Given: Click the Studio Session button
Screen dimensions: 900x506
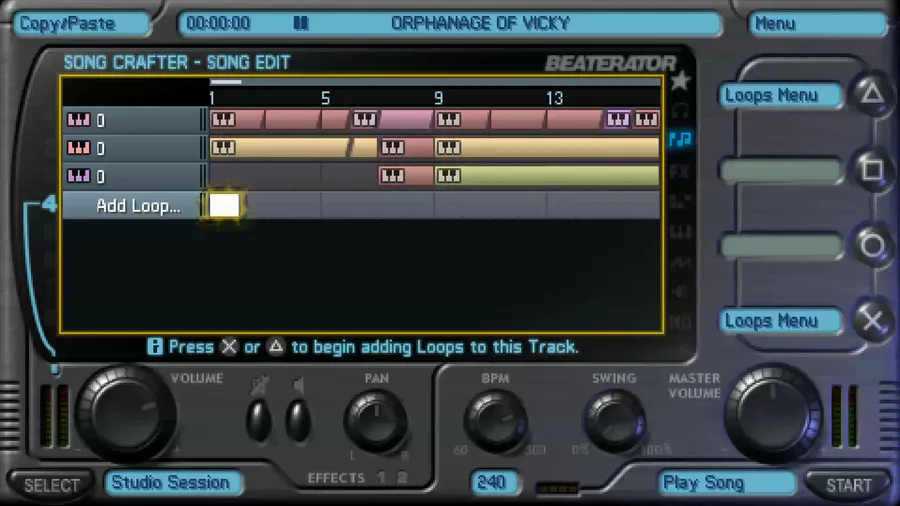Looking at the screenshot, I should point(173,482).
